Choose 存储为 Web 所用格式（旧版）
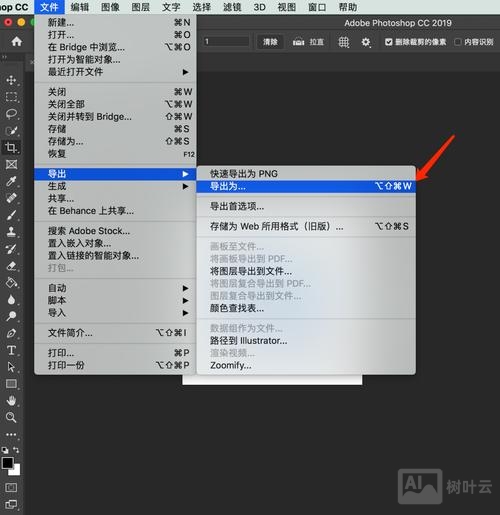 (306, 226)
